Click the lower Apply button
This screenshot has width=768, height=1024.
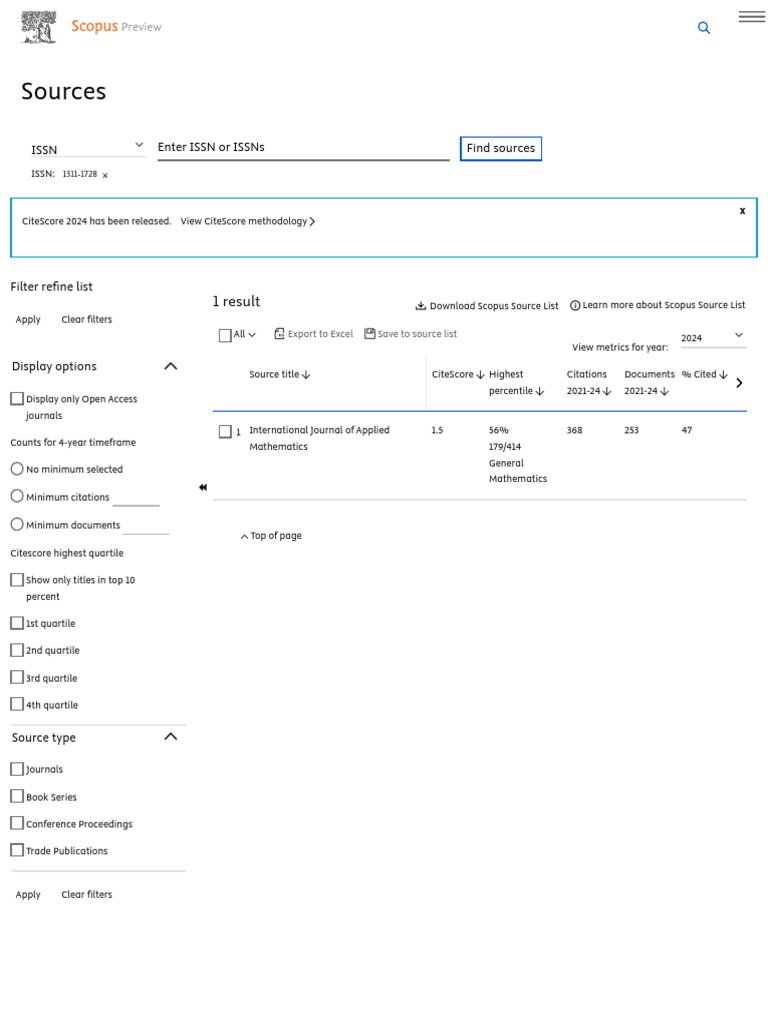pos(28,895)
